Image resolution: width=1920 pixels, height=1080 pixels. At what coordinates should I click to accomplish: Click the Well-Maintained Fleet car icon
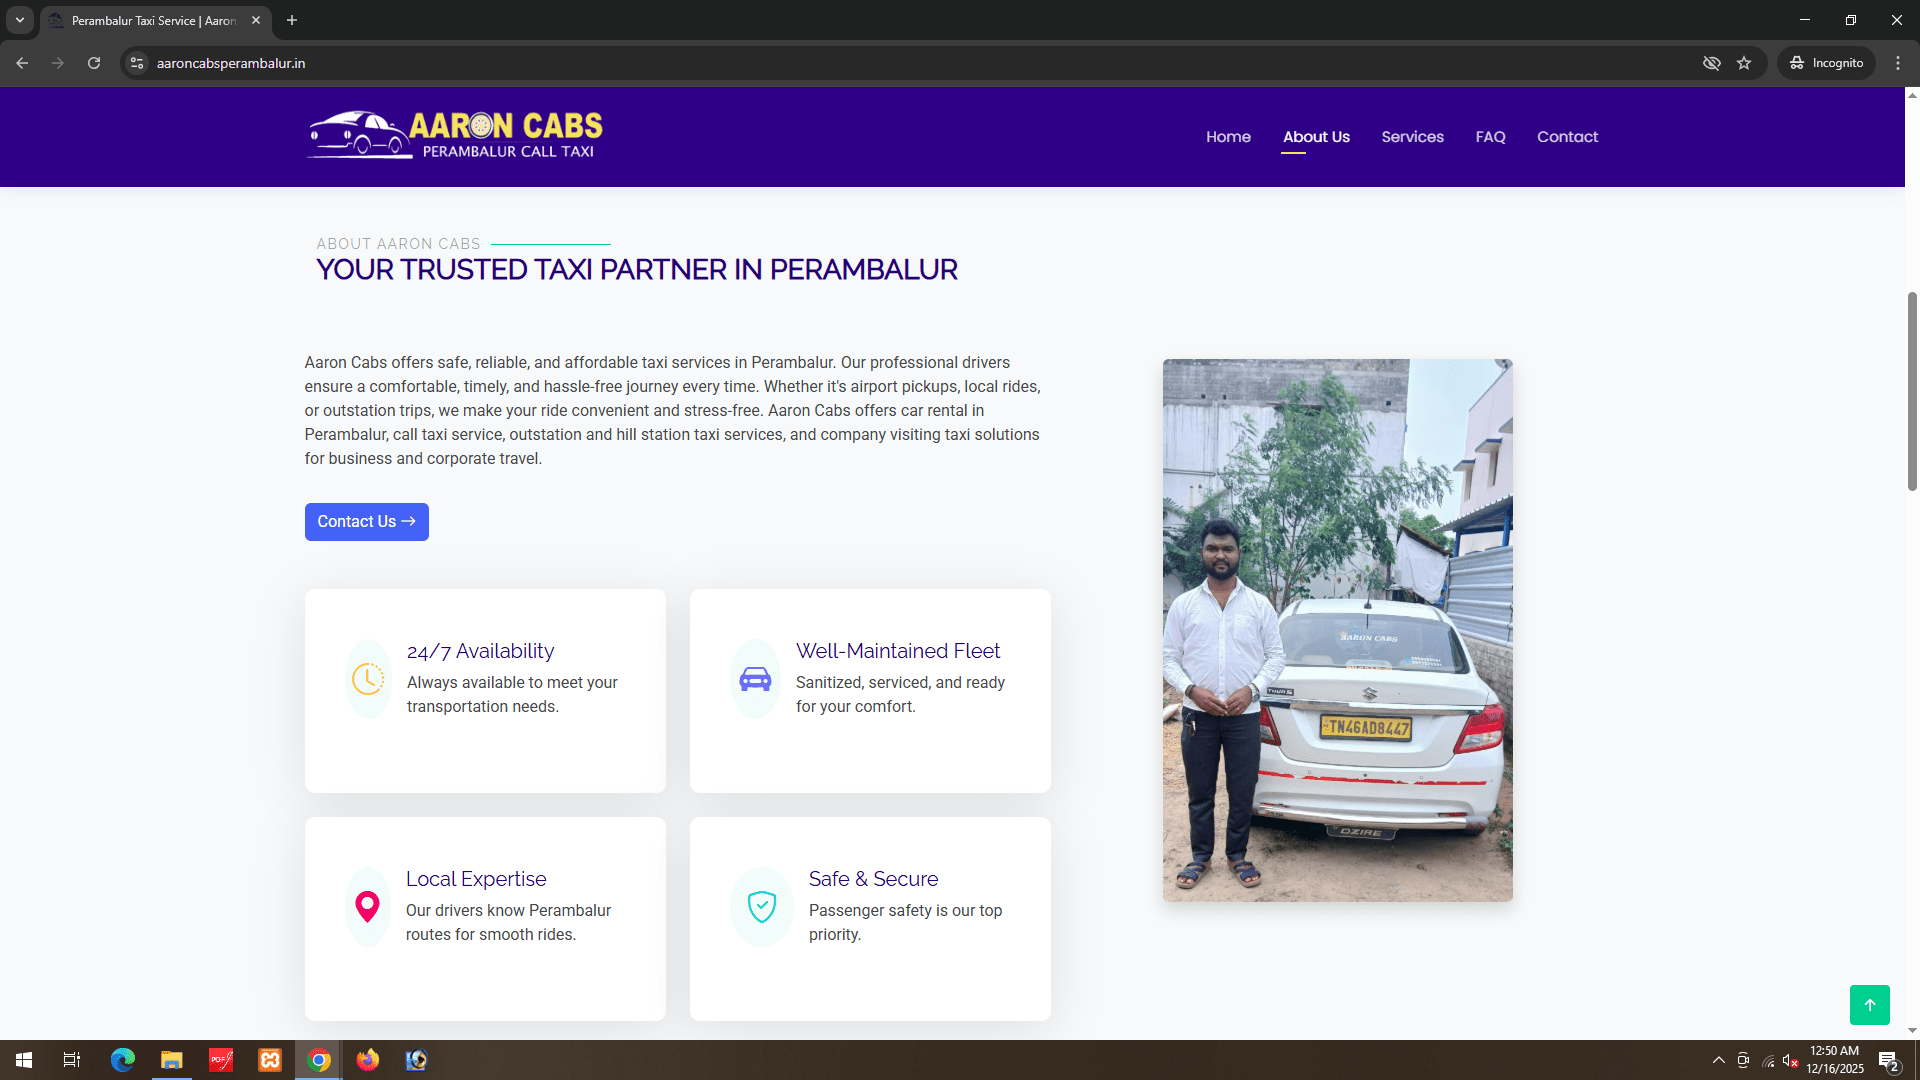click(x=755, y=679)
